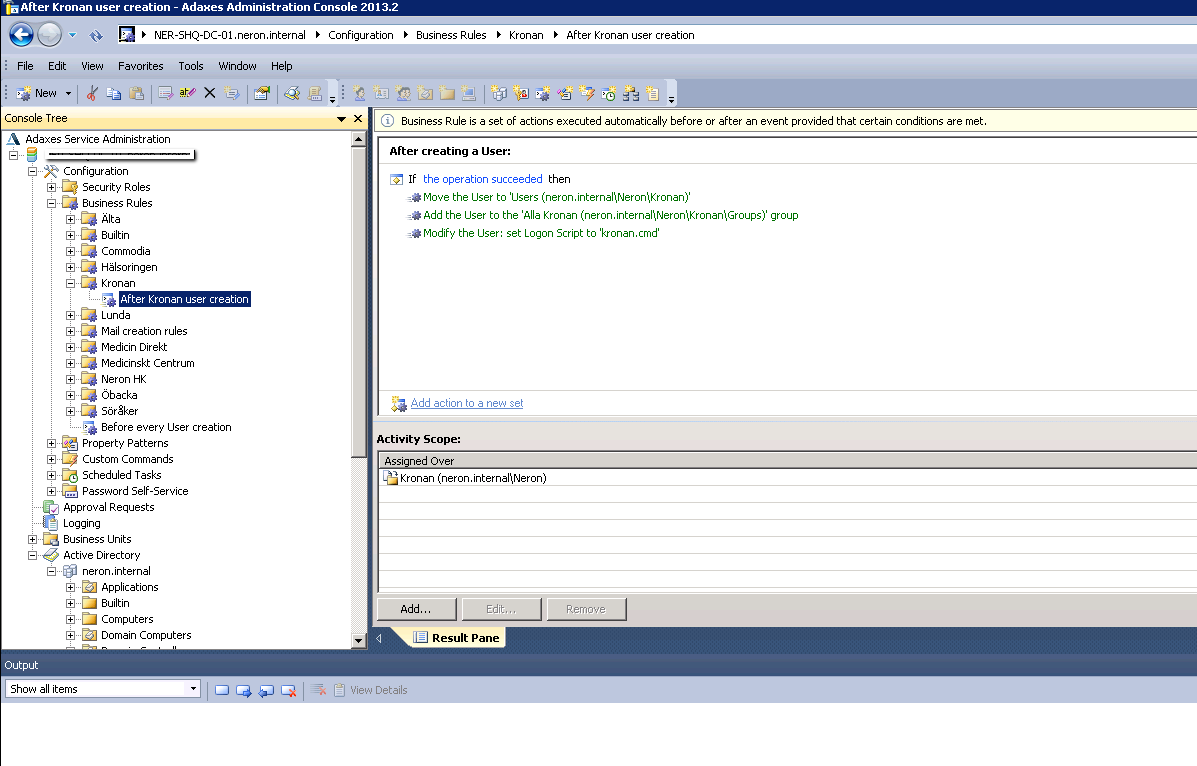
Task: Click the Forward navigation arrow button
Action: [50, 34]
